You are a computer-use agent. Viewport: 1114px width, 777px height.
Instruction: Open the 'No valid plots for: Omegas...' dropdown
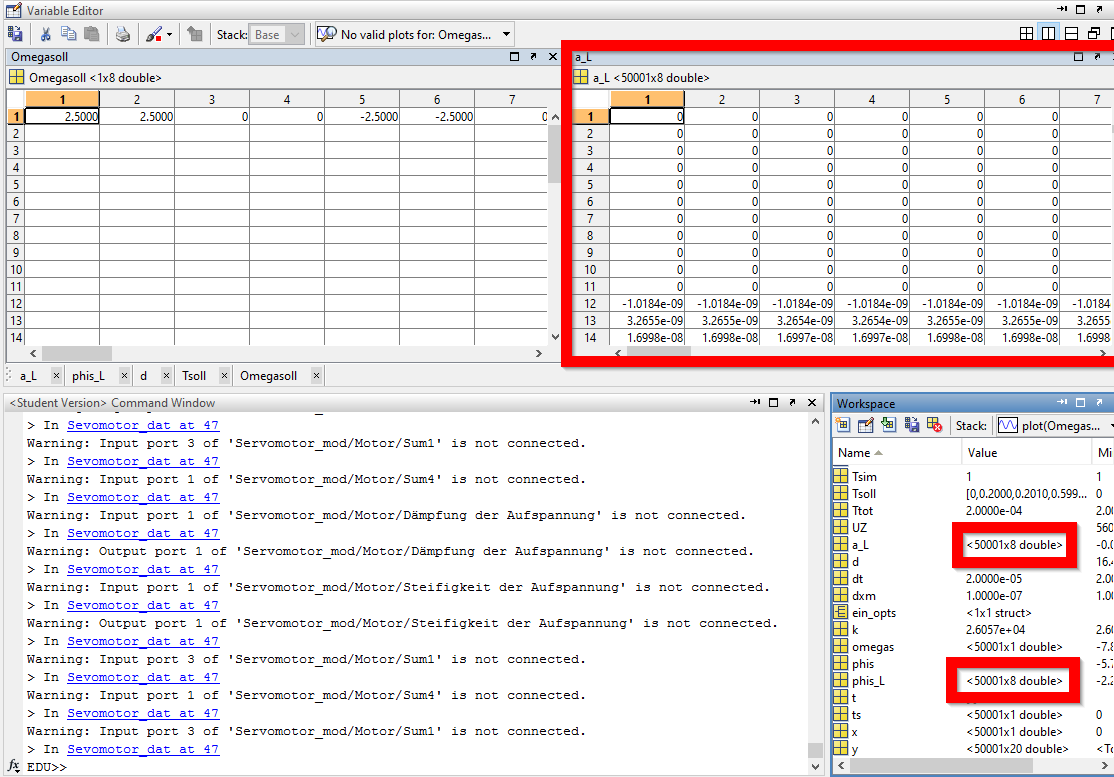coord(506,34)
